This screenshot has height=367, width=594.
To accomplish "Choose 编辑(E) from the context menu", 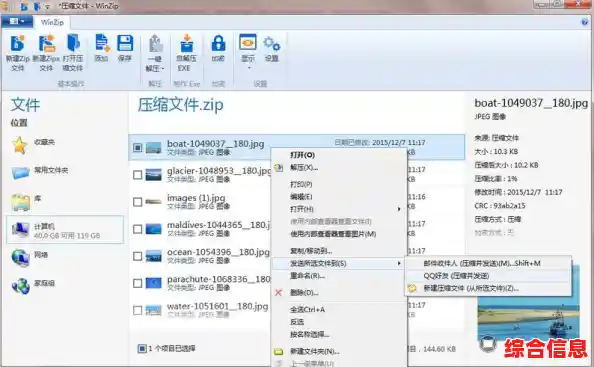I will pos(301,197).
